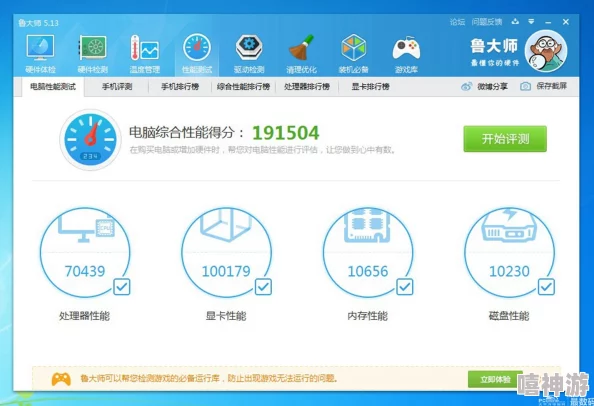Open 游戏库 game controller icon
Image resolution: width=594 pixels, height=406 pixels.
pos(406,48)
